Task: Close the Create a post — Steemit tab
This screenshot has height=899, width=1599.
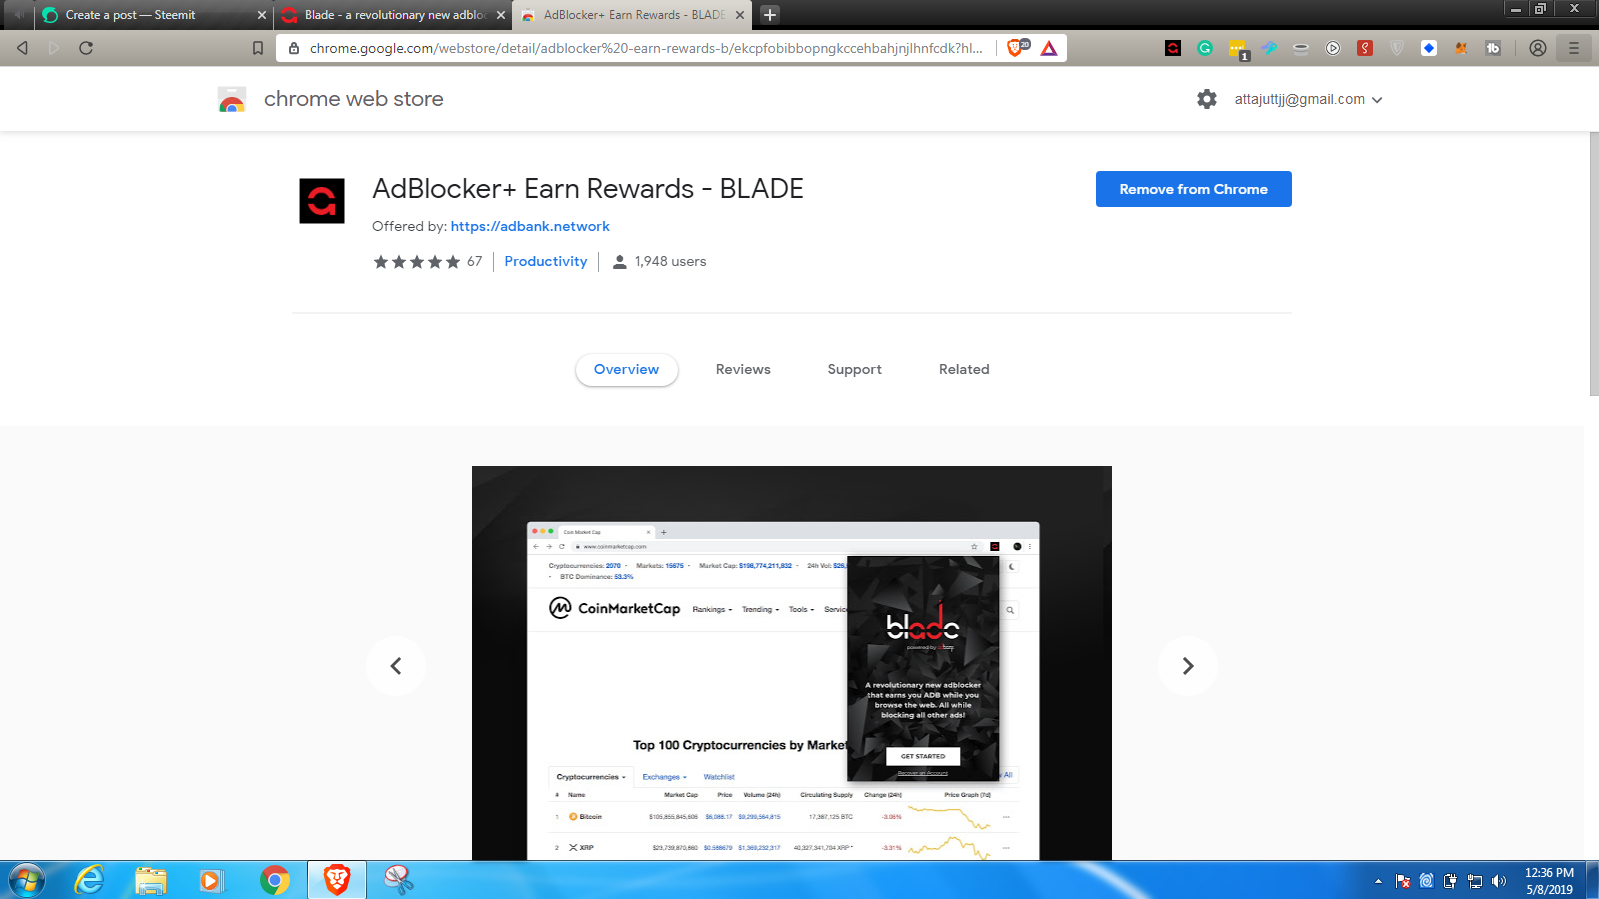Action: point(262,15)
